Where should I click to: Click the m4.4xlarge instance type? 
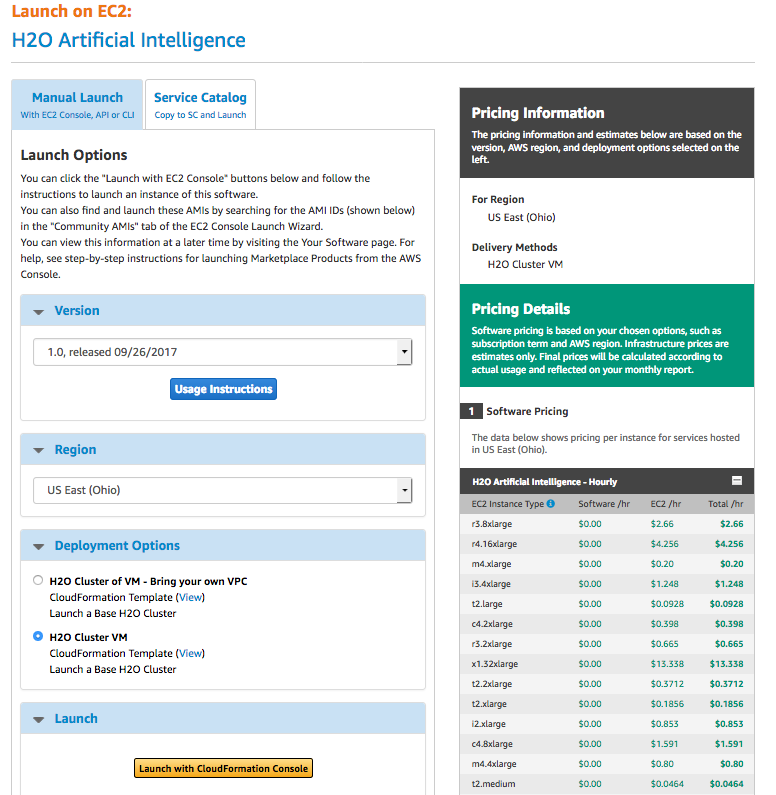tap(494, 764)
